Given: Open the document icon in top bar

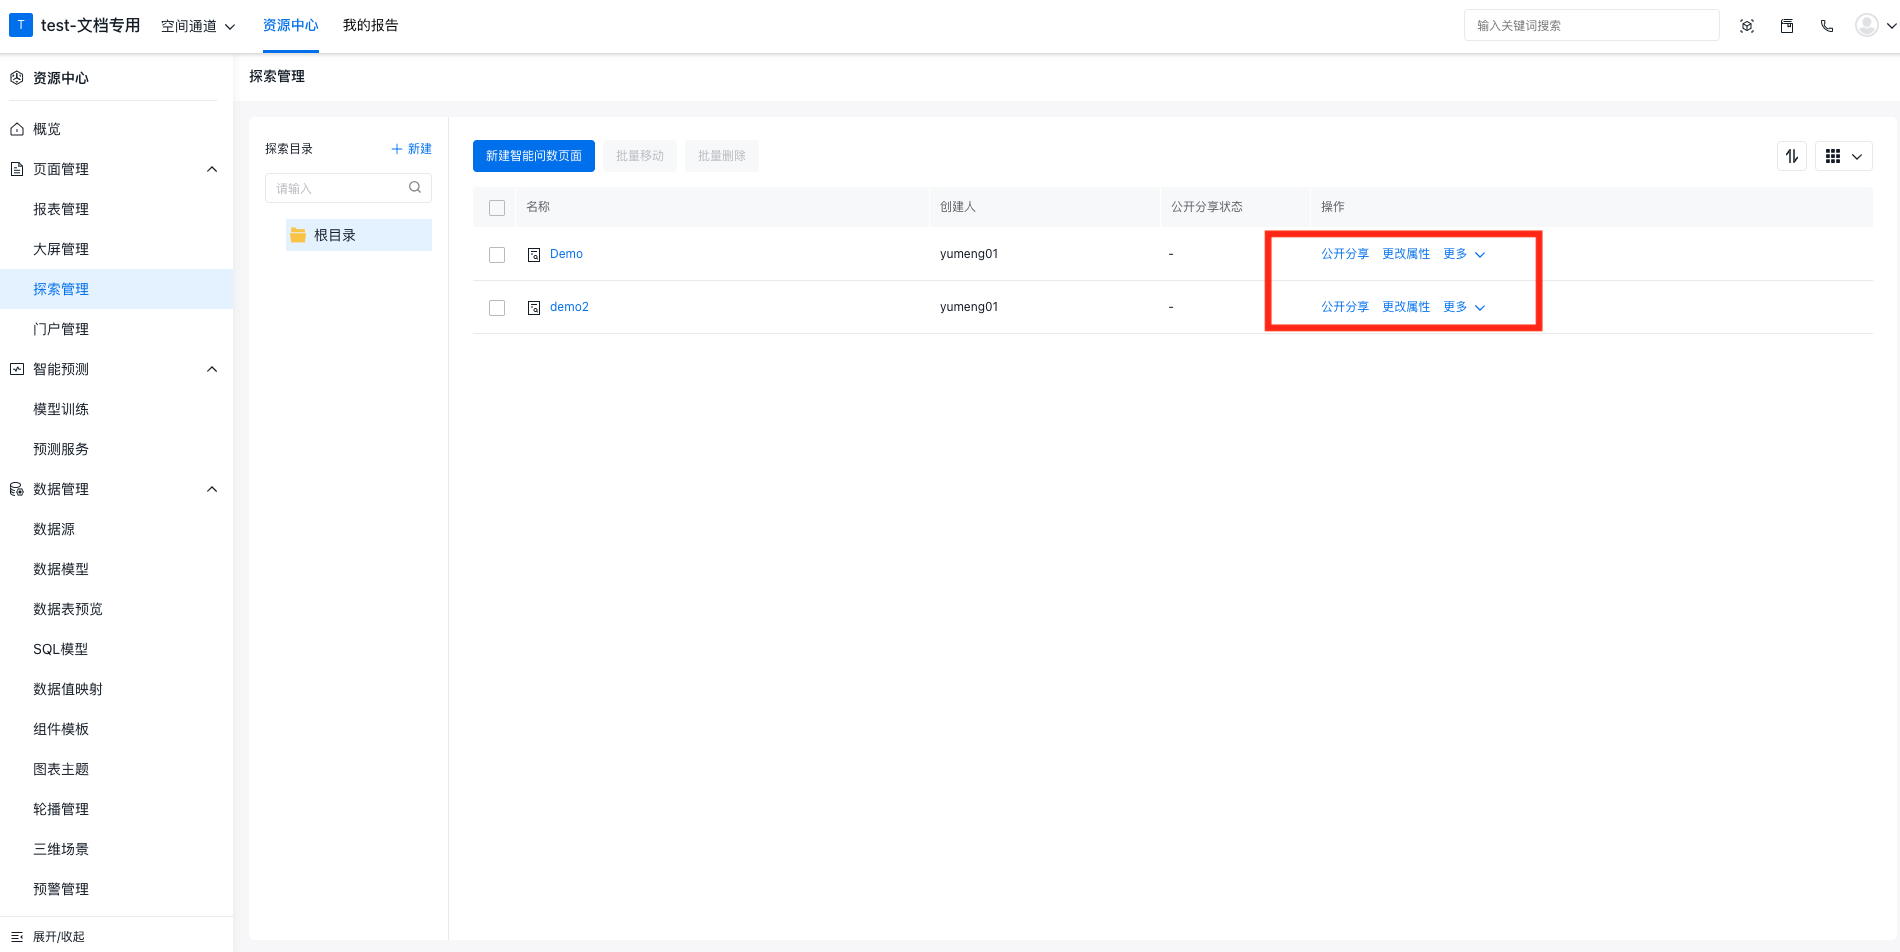Looking at the screenshot, I should (1787, 26).
